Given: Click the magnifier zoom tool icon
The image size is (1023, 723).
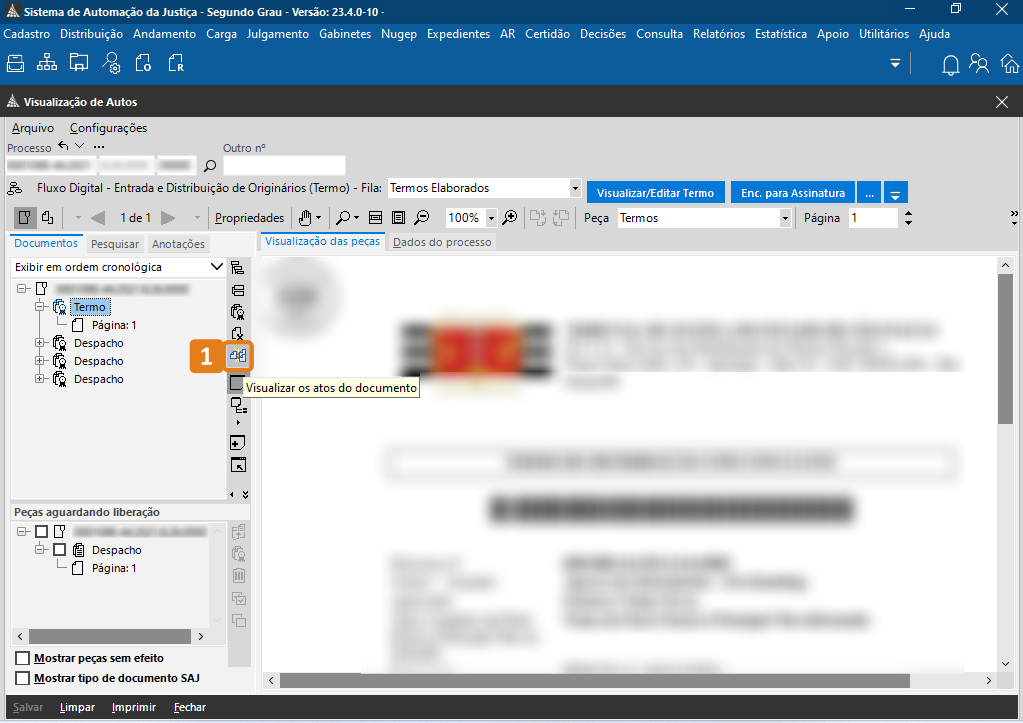Looking at the screenshot, I should pos(343,218).
